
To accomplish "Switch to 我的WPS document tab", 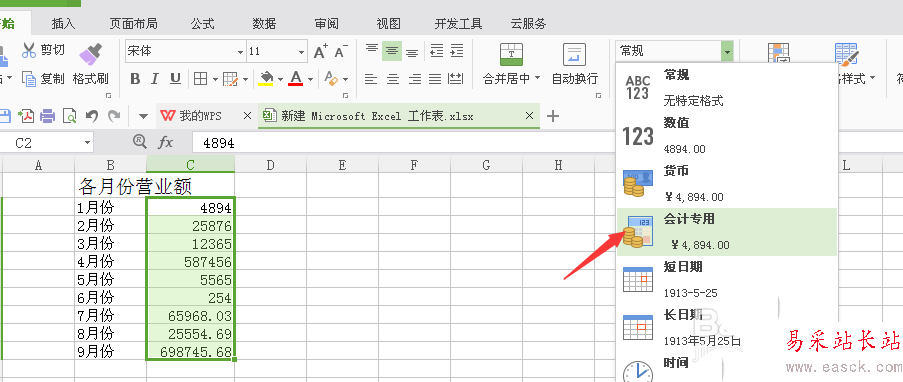I will [x=199, y=116].
